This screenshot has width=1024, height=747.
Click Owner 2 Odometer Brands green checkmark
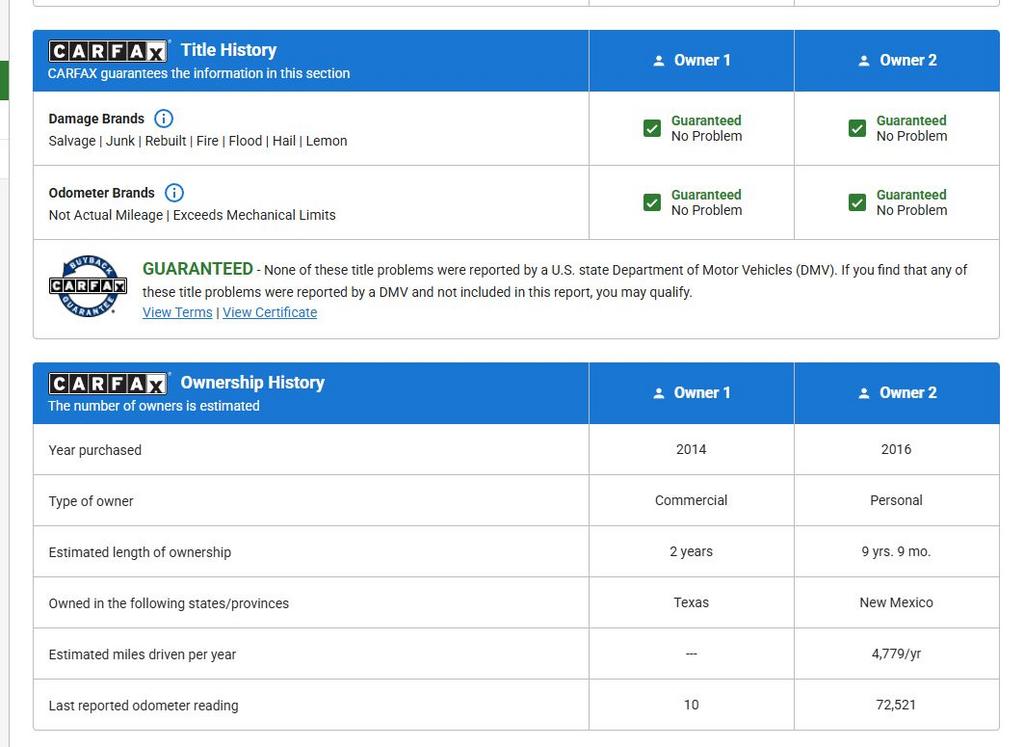857,203
